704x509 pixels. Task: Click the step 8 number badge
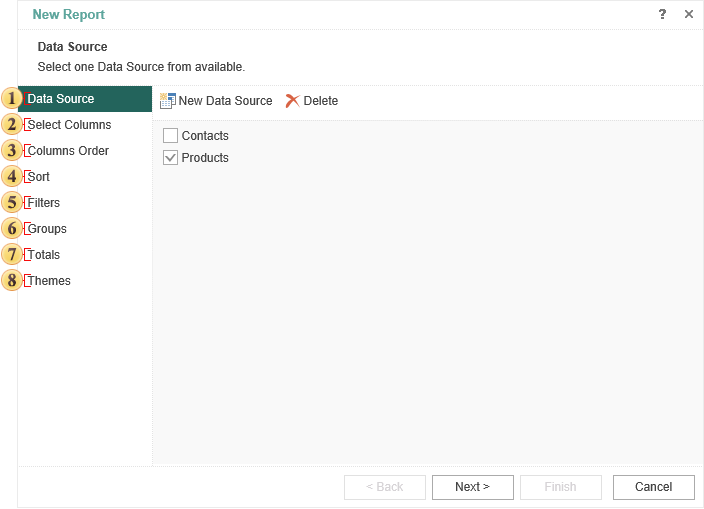[x=11, y=281]
